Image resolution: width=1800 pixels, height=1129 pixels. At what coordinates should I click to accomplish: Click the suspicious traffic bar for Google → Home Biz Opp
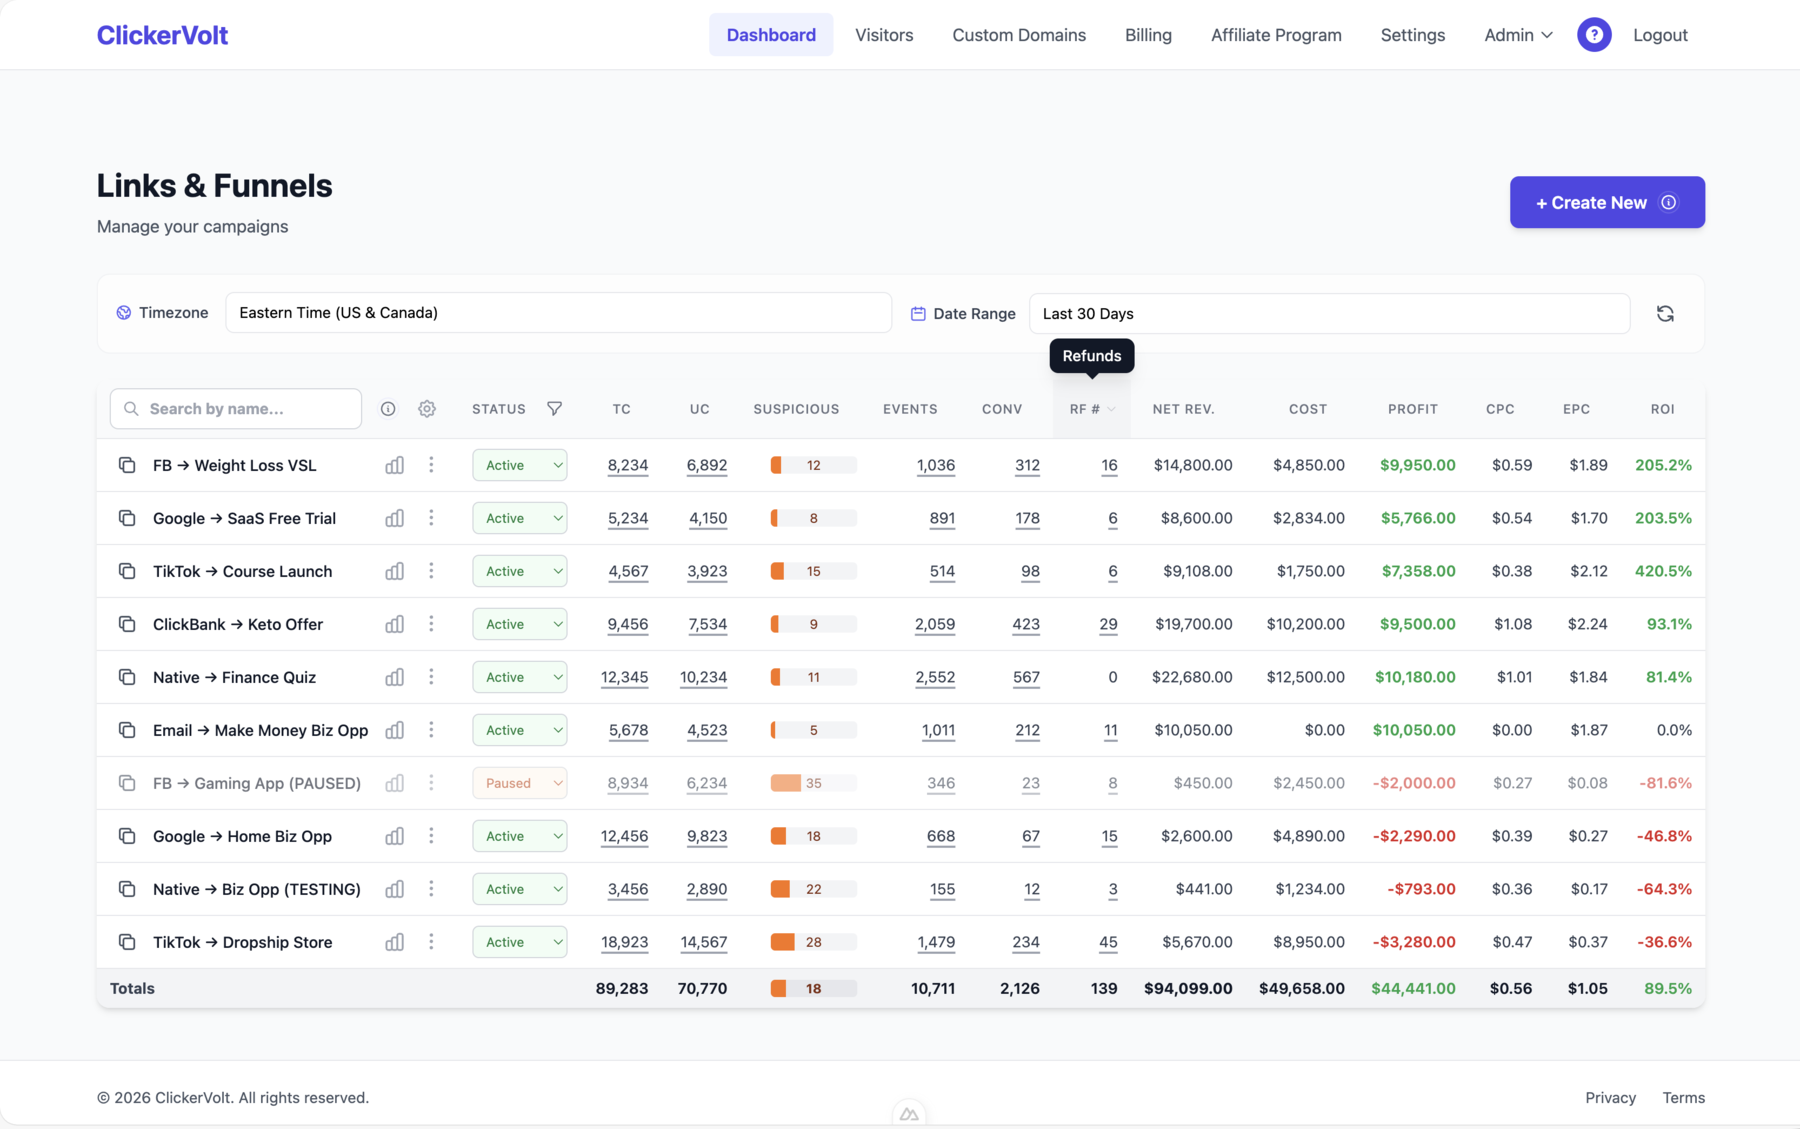pos(812,836)
